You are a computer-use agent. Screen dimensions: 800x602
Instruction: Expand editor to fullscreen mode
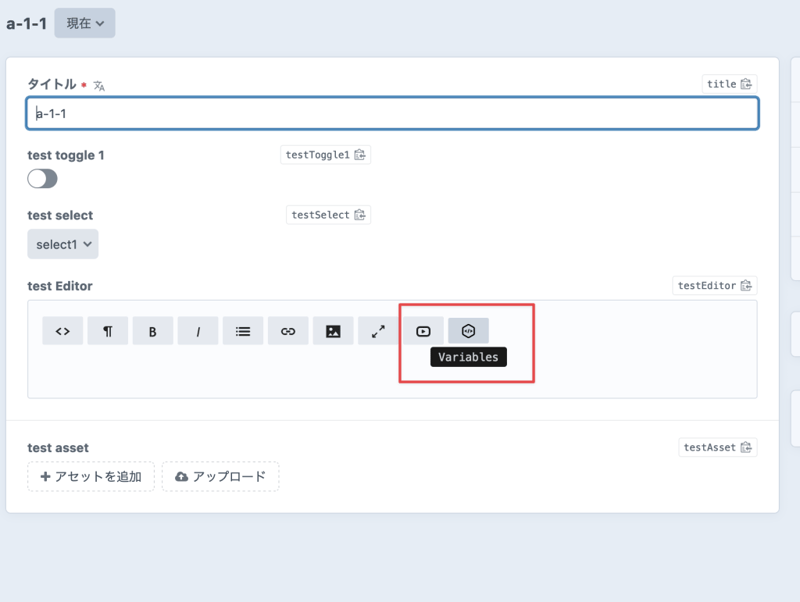click(378, 331)
